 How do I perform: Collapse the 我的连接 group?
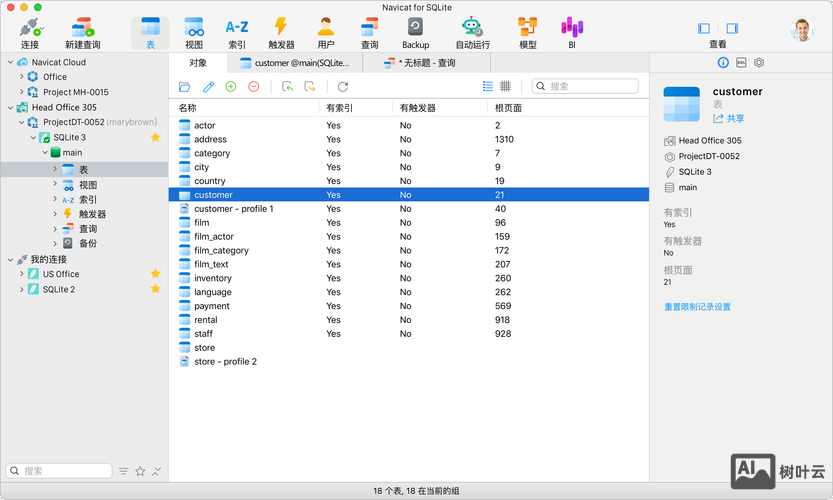click(x=10, y=260)
